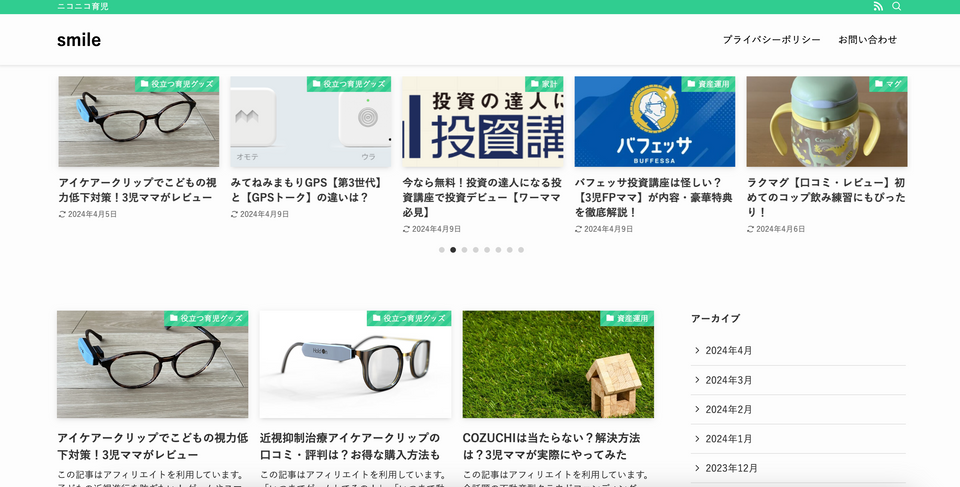Click the 資産運用 tag on the Buffessa carousel card
960x487 pixels.
pos(708,84)
